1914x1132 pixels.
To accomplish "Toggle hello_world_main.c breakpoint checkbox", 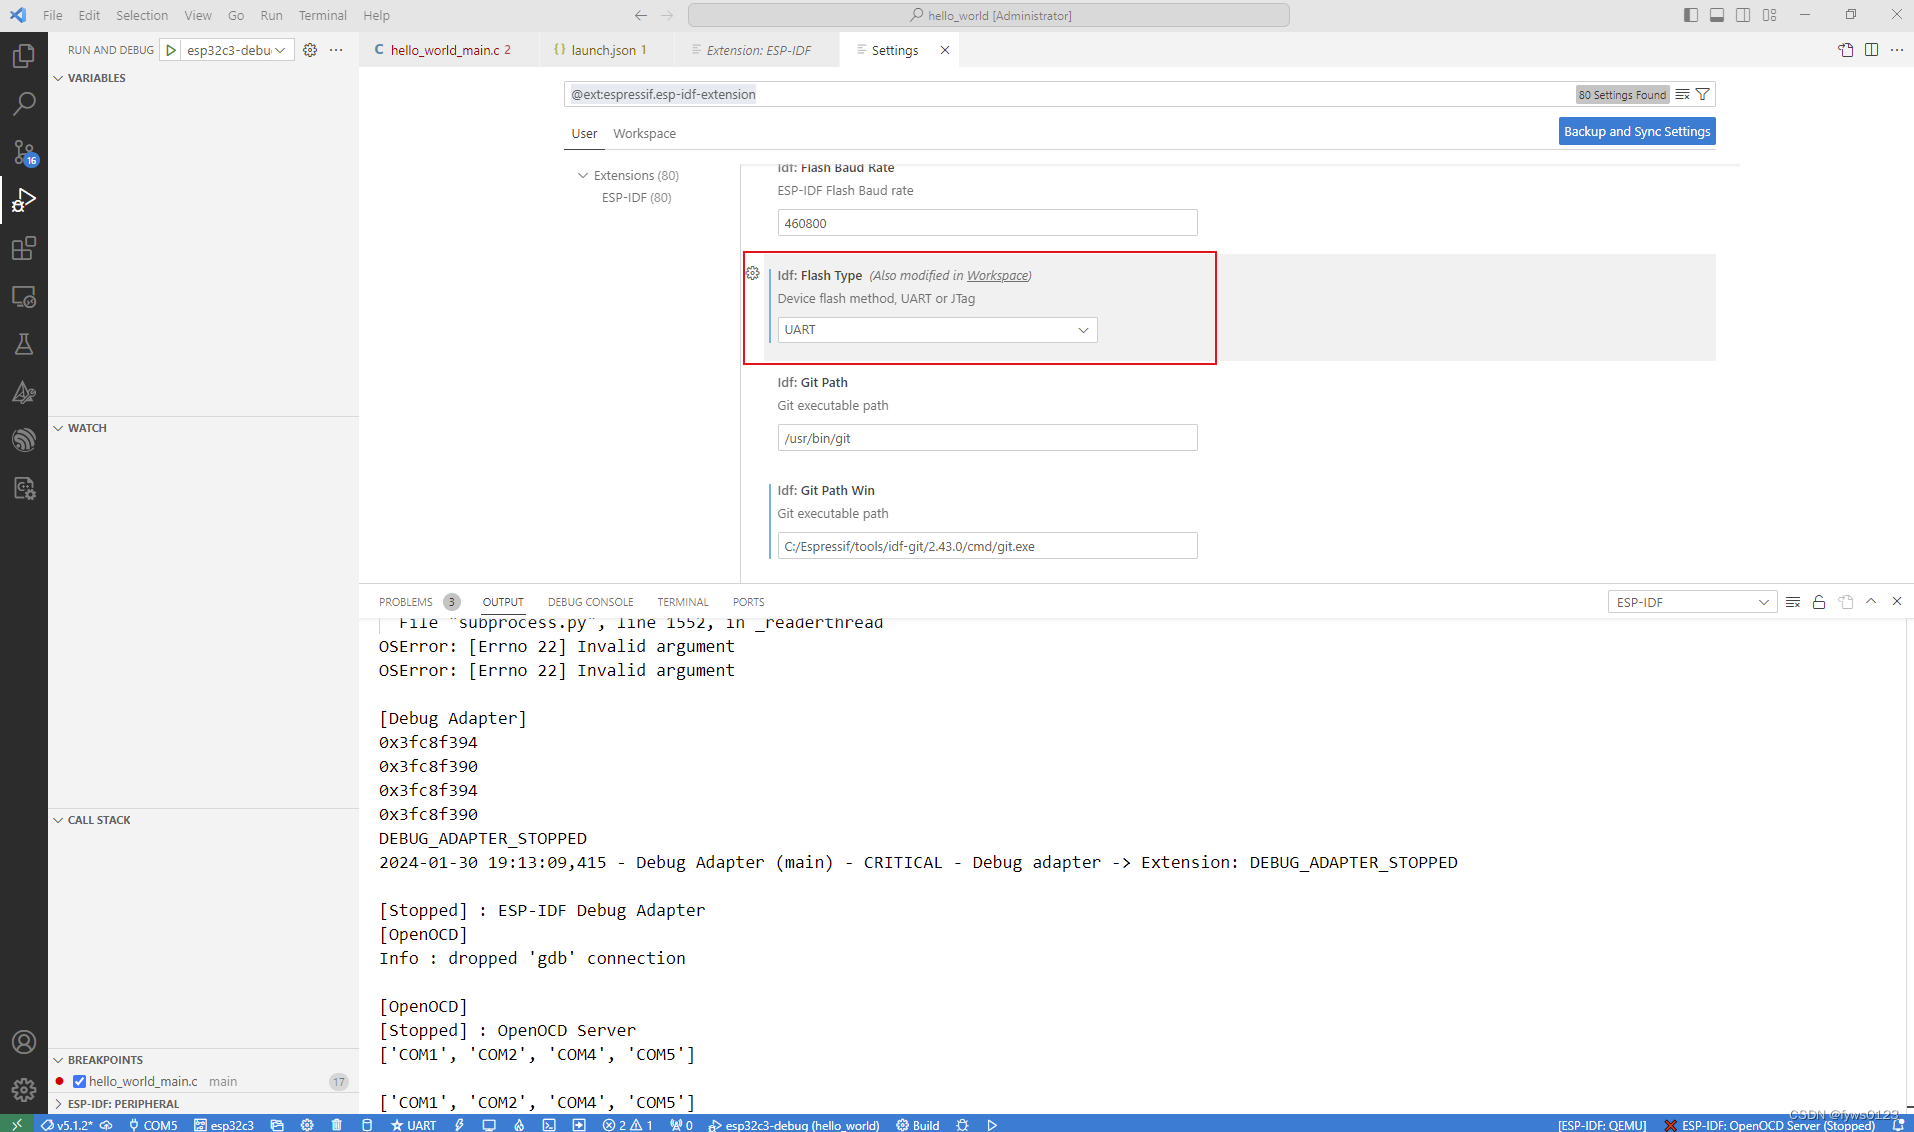I will 80,1081.
